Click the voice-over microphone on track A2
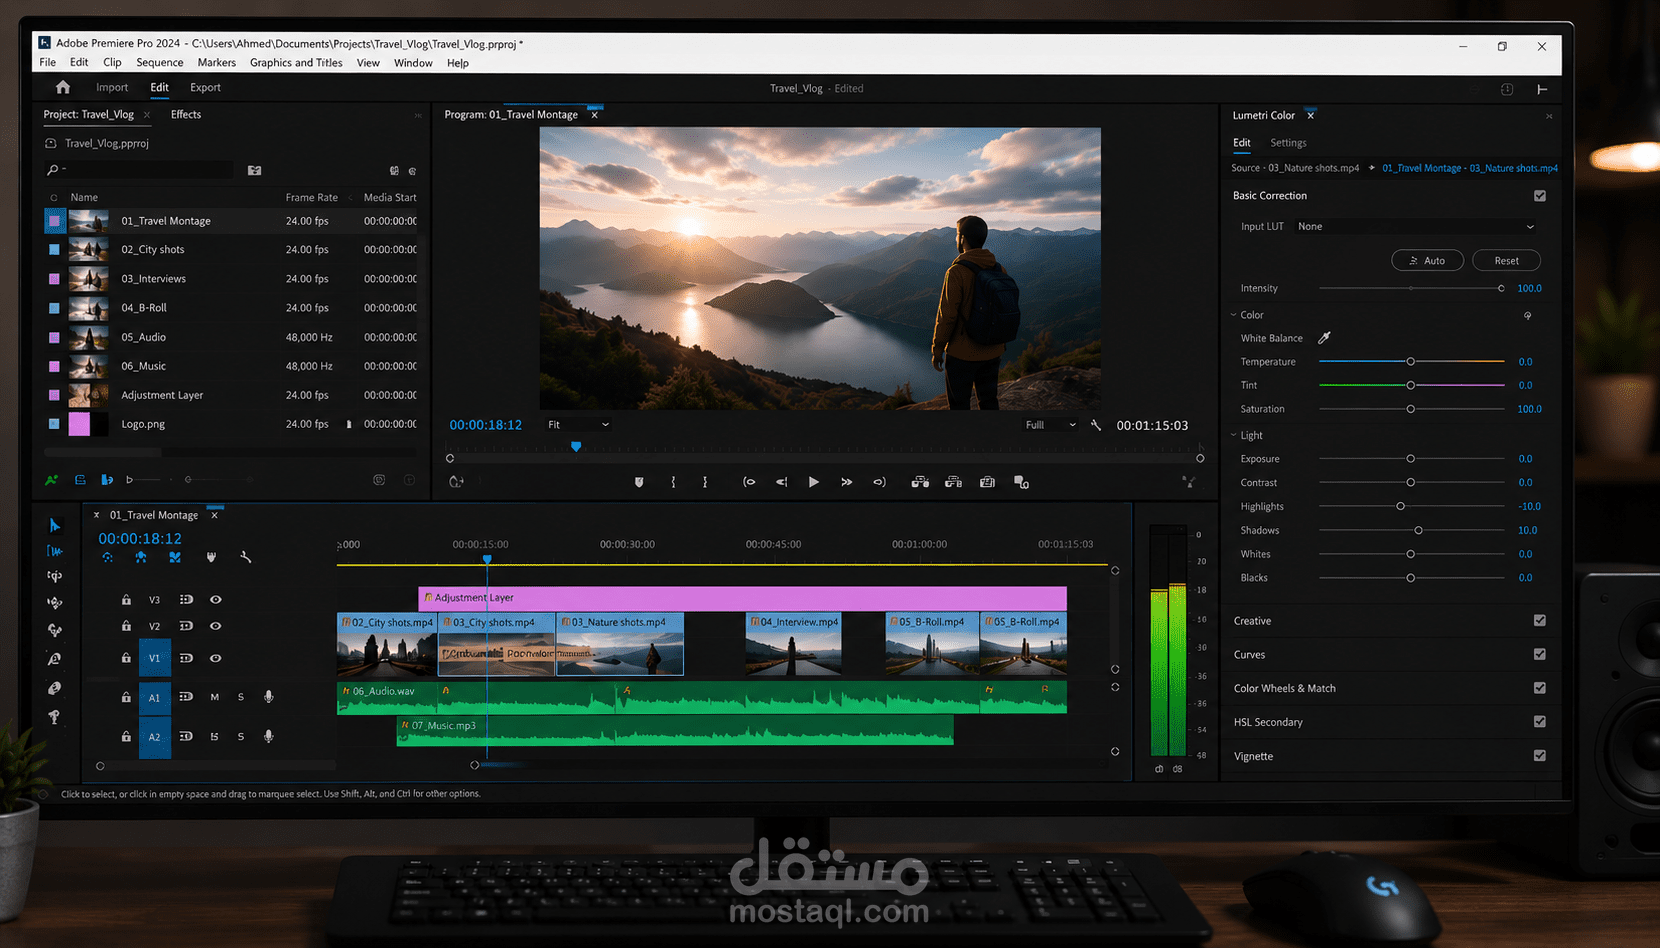Viewport: 1660px width, 948px height. pos(269,737)
